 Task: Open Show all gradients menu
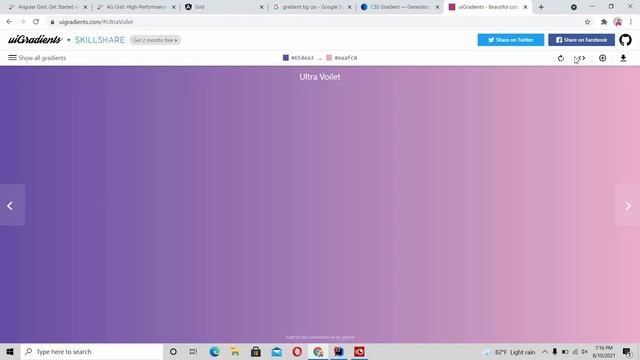click(37, 58)
